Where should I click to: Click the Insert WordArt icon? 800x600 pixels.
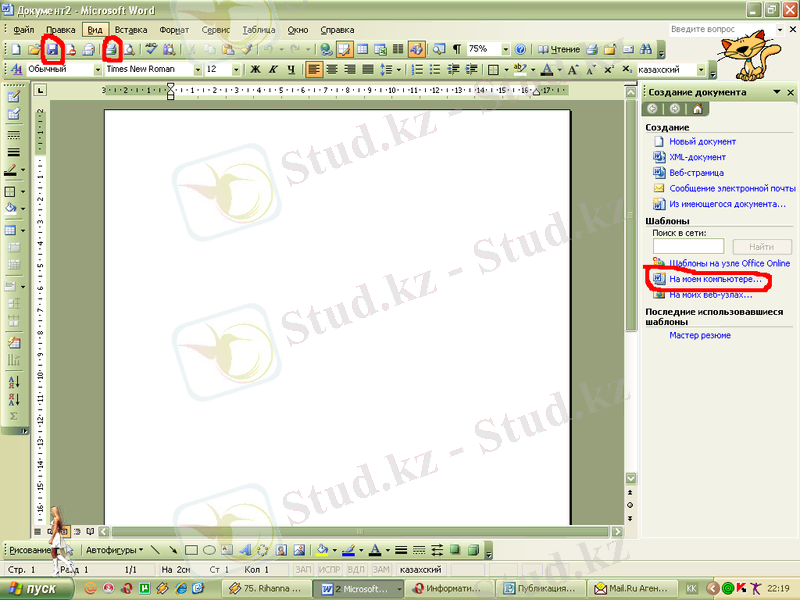coord(245,550)
